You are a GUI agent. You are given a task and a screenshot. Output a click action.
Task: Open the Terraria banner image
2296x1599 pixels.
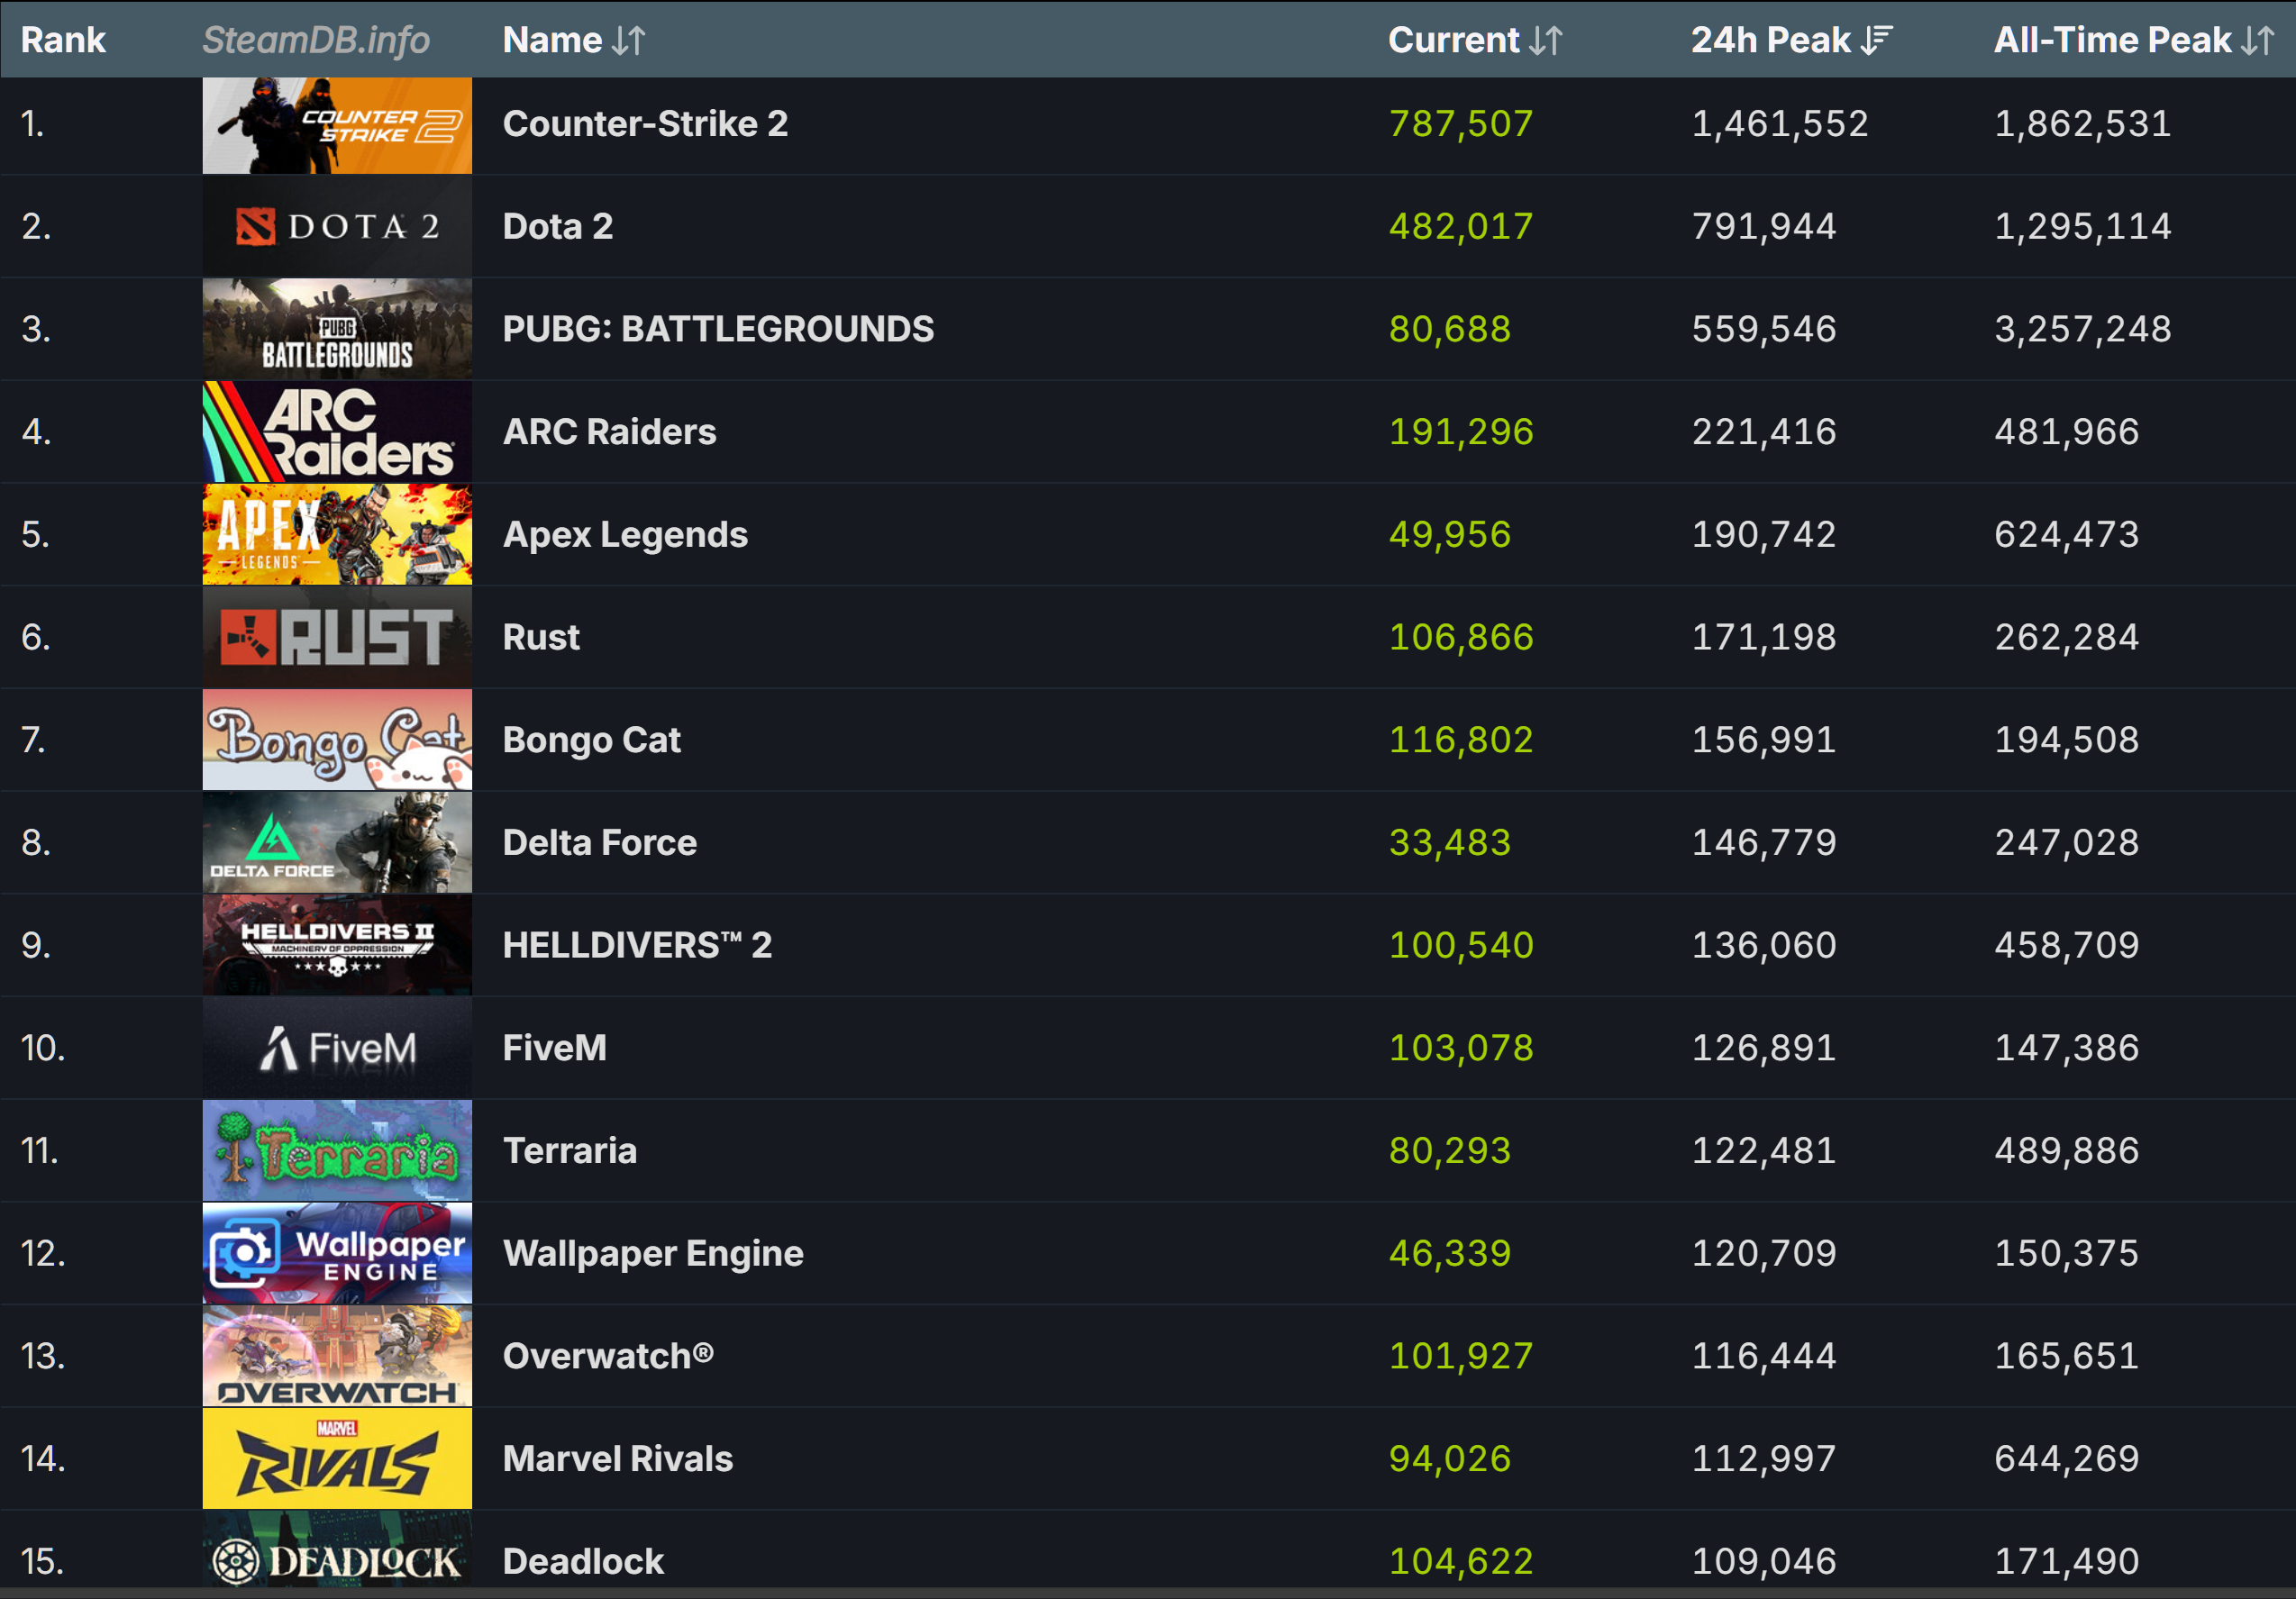[x=337, y=1151]
